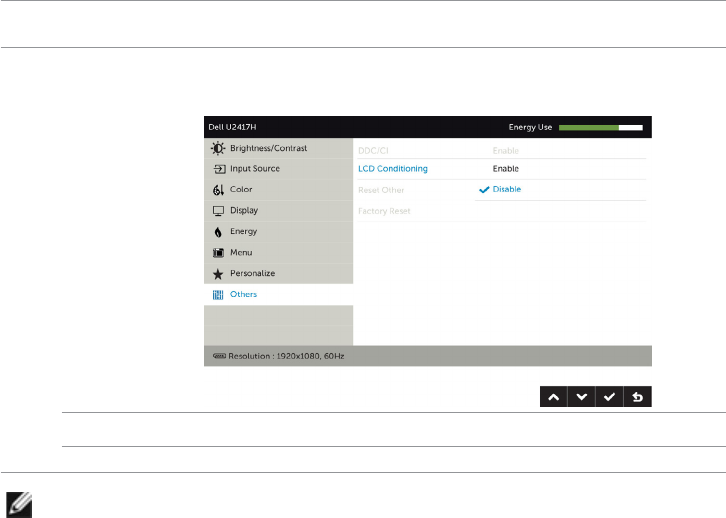Select the Reset Other option
This screenshot has width=726, height=518.
coord(381,190)
